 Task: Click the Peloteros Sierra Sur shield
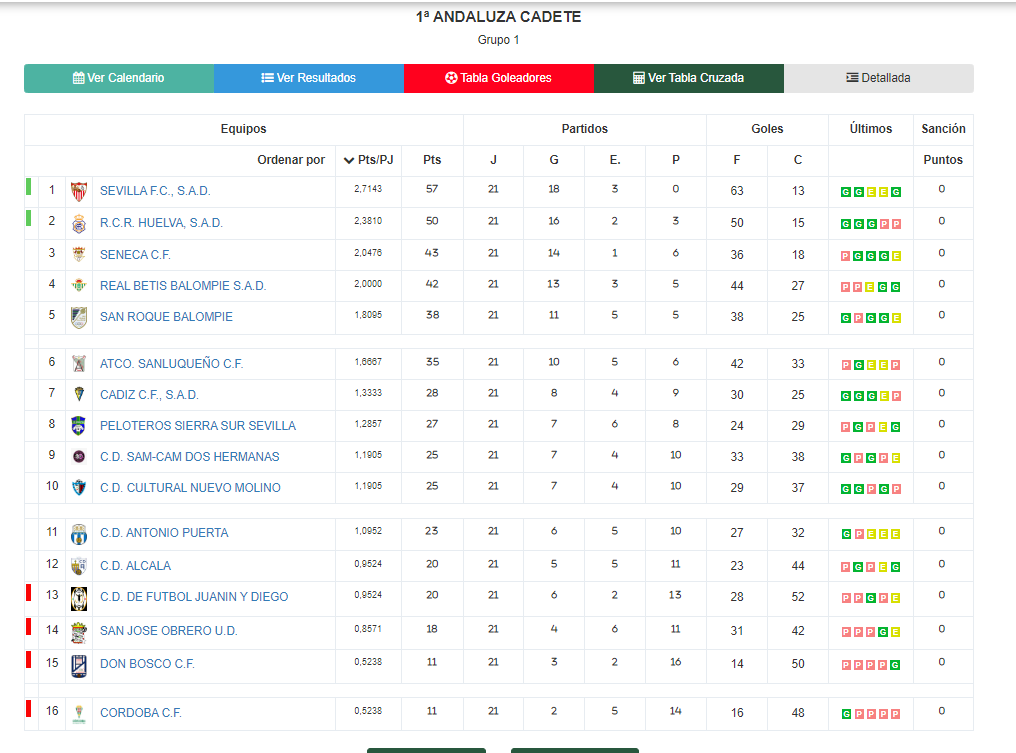point(79,426)
